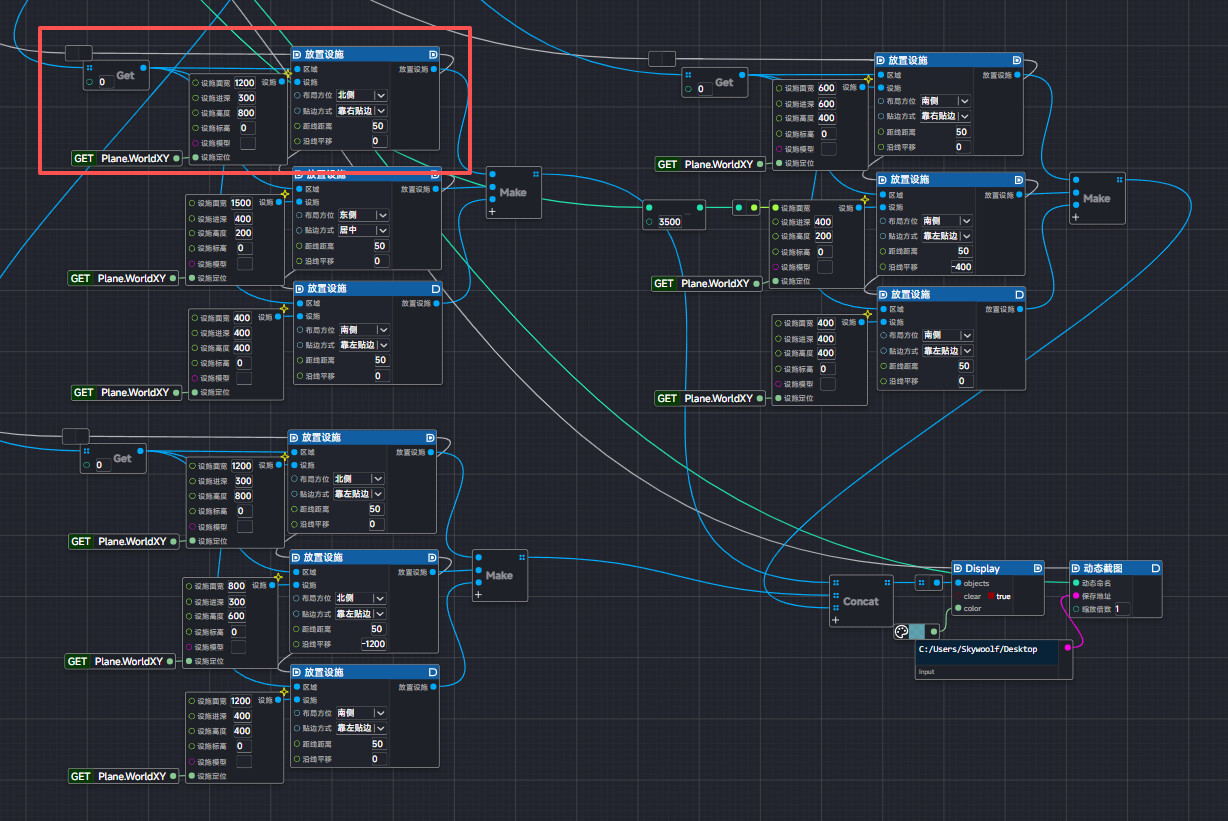Click the D icon left of 动态截图 title
Viewport: 1228px width, 821px height.
click(1076, 568)
